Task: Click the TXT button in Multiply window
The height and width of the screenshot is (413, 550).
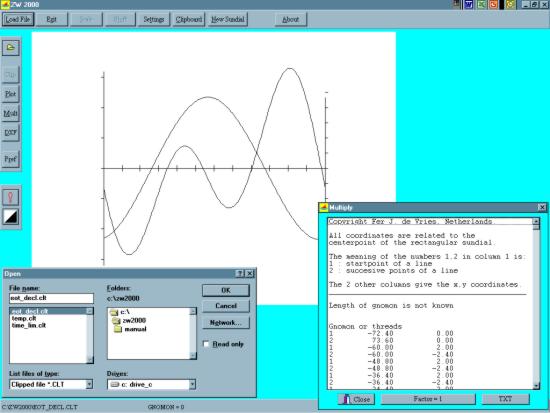Action: pyautogui.click(x=505, y=399)
